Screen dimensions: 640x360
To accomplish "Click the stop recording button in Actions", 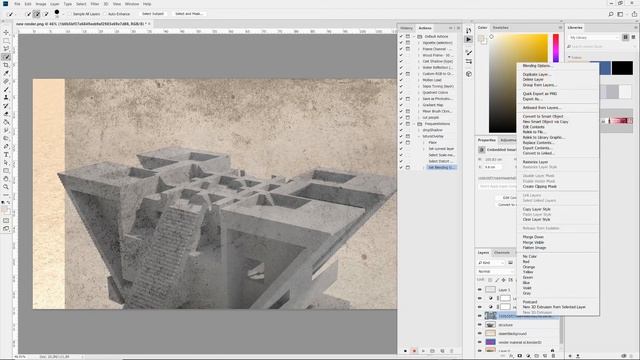I will (x=405, y=351).
